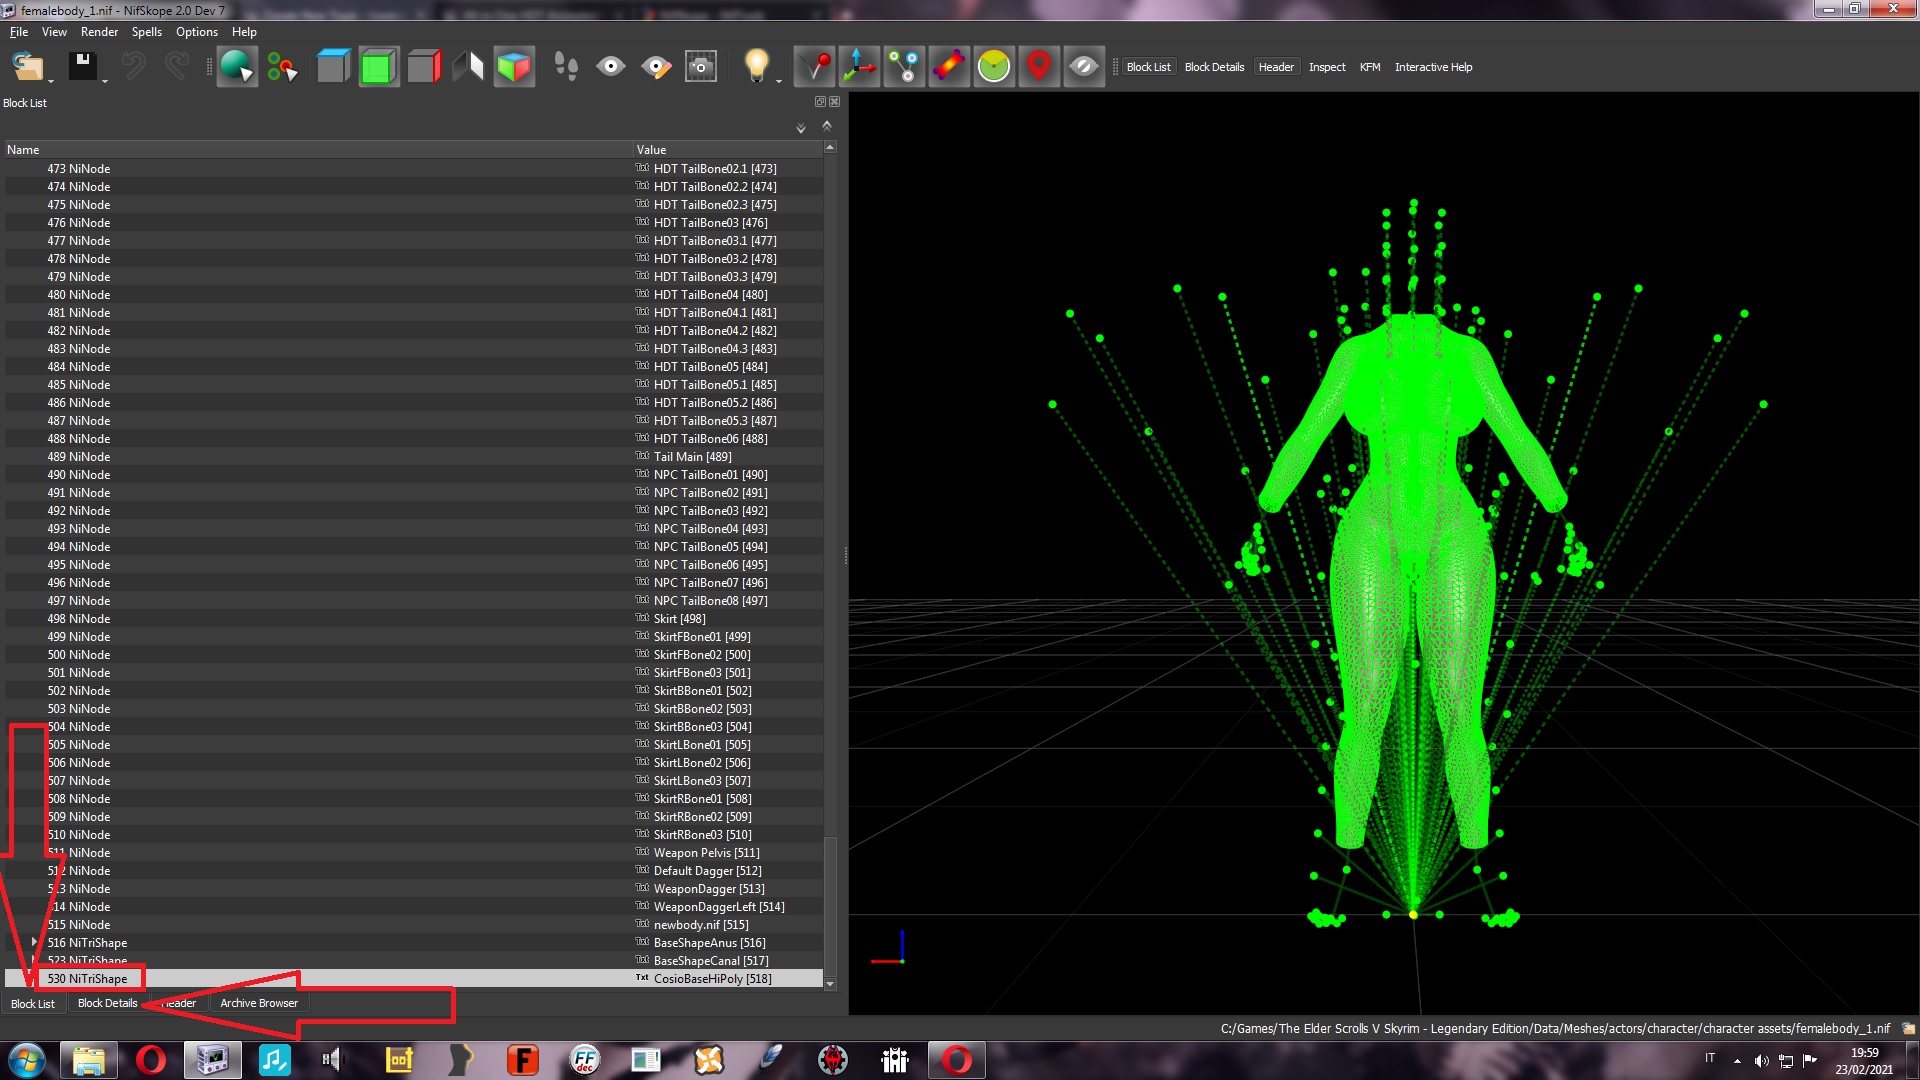The image size is (1920, 1080).
Task: Select the object picking tool icon
Action: coord(237,67)
